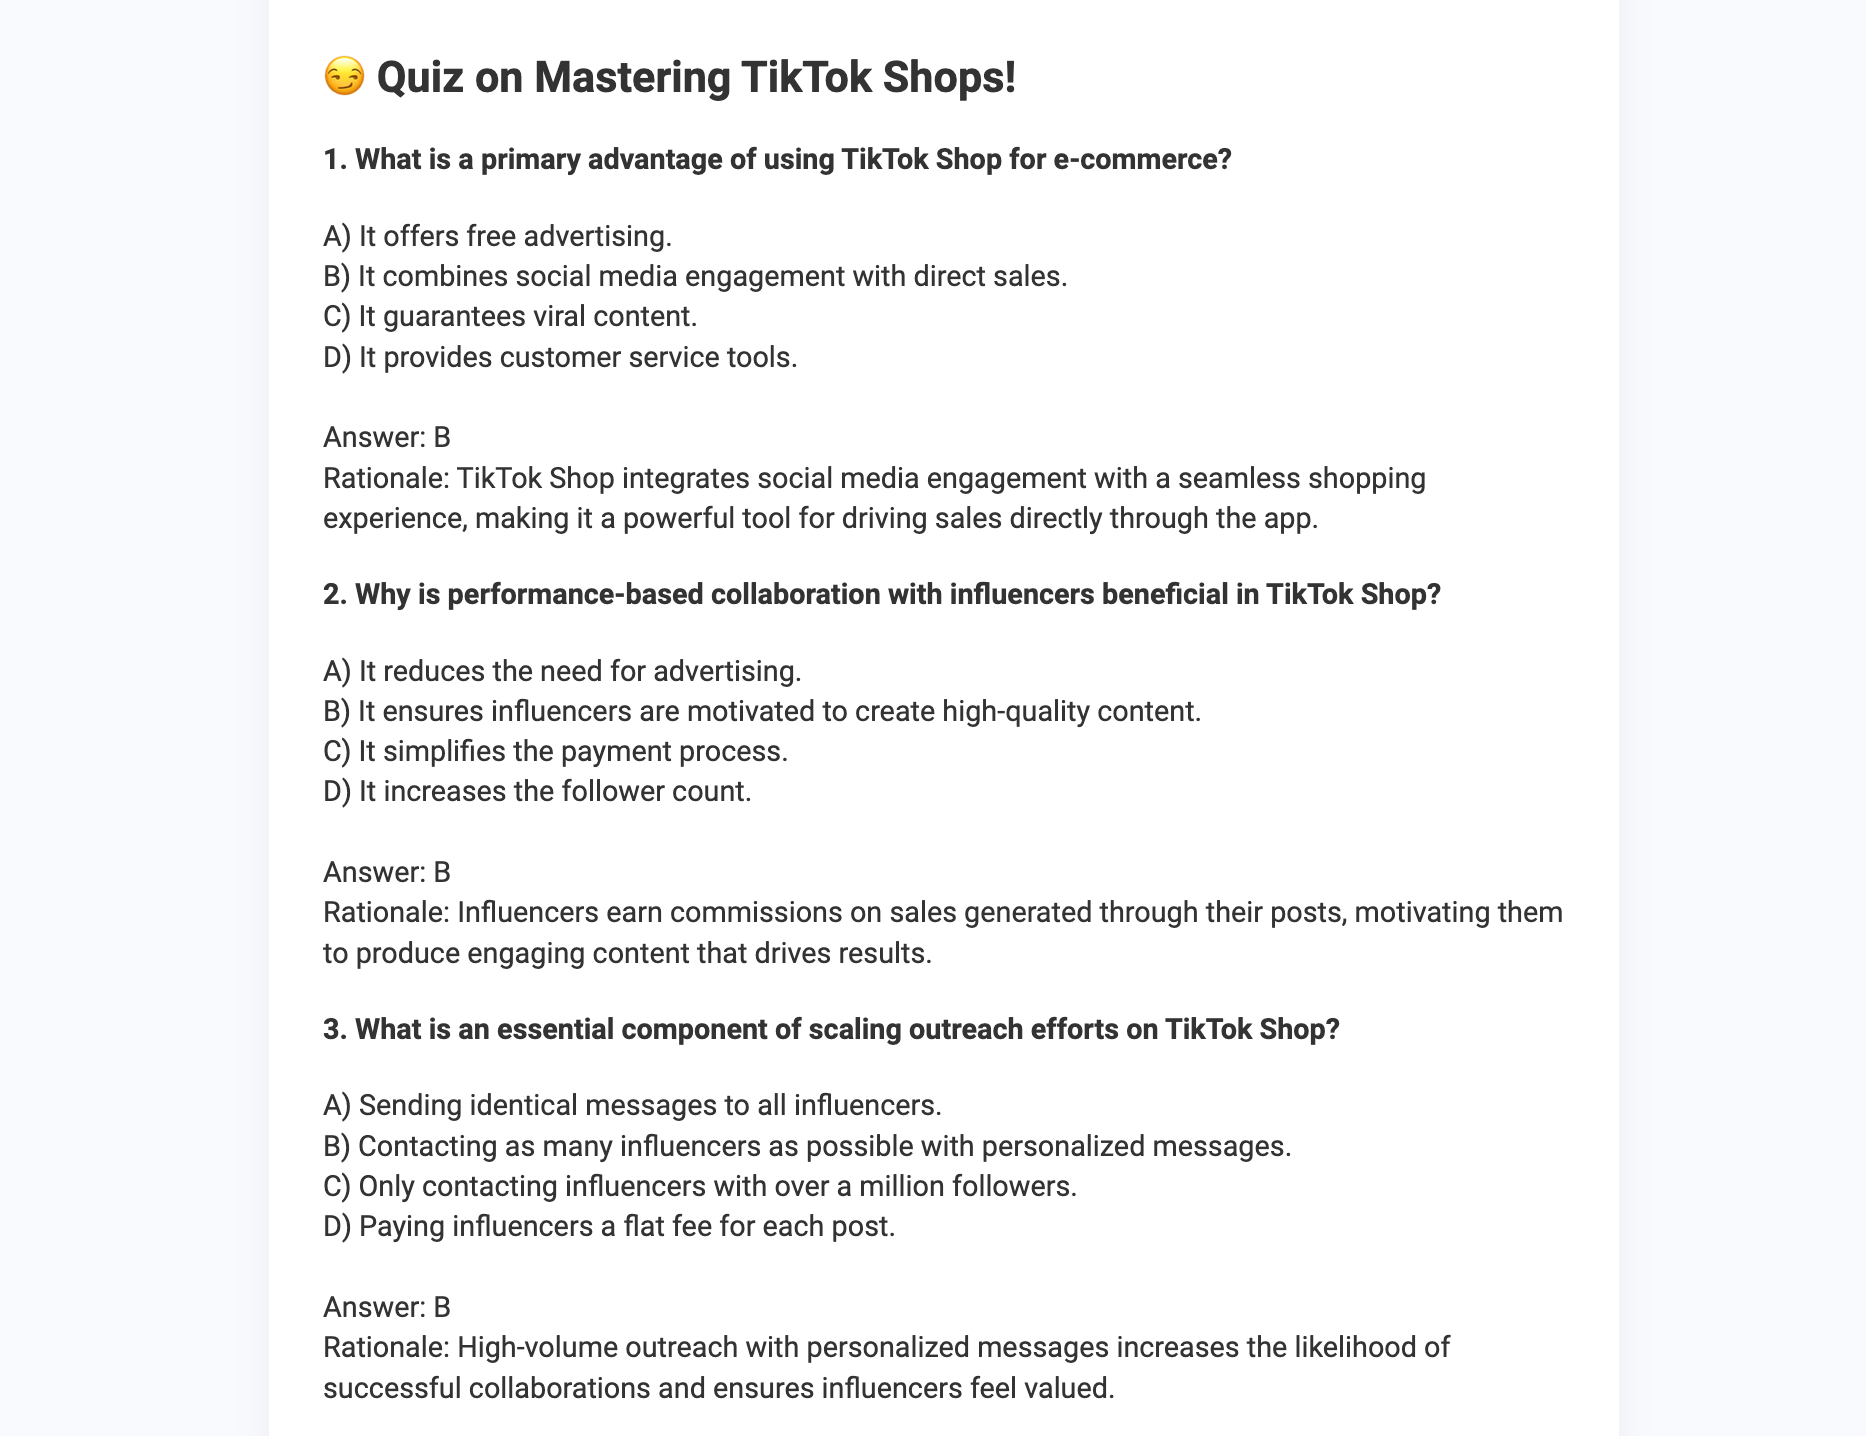Choose 'Sending identical messages to all influencers'

click(632, 1105)
